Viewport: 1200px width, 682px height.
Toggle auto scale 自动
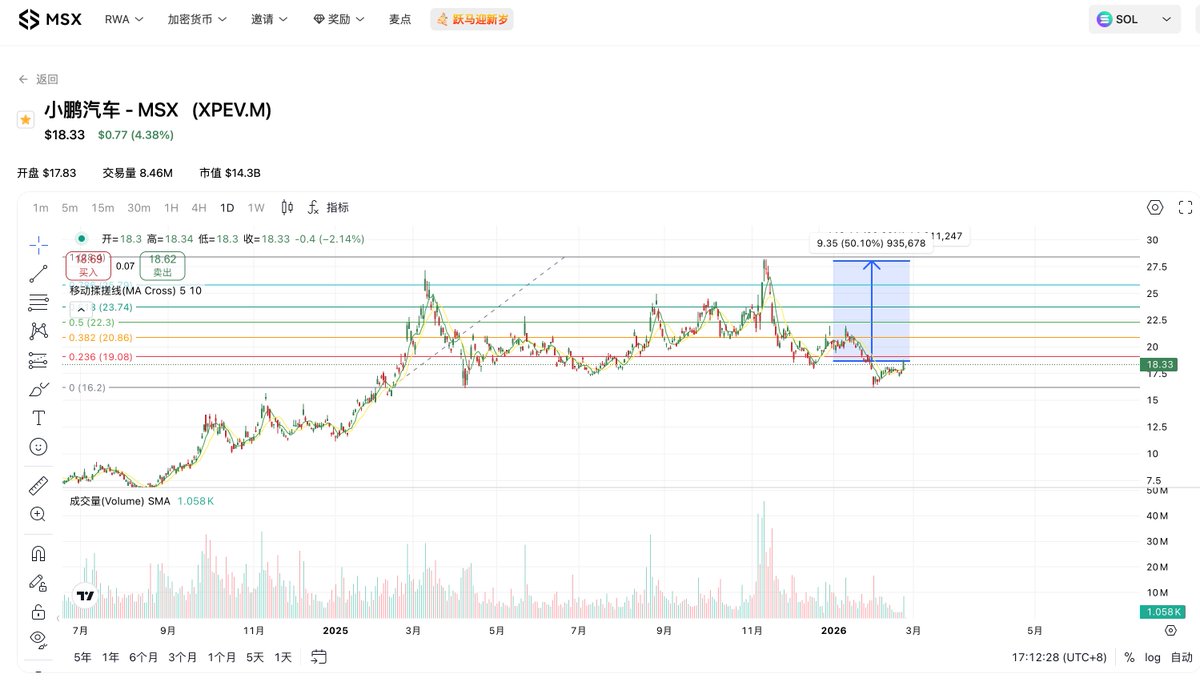[x=1181, y=657]
